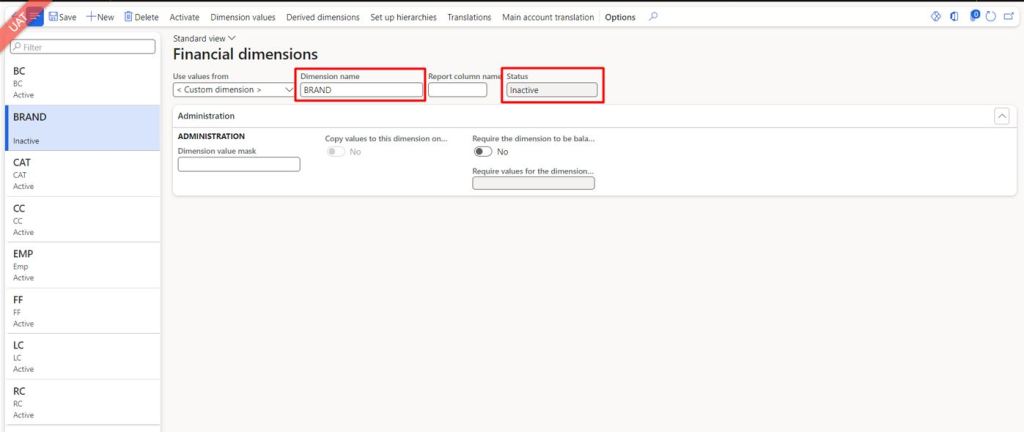Viewport: 1024px width, 432px height.
Task: Click the Dimension value mask field
Action: 239,164
